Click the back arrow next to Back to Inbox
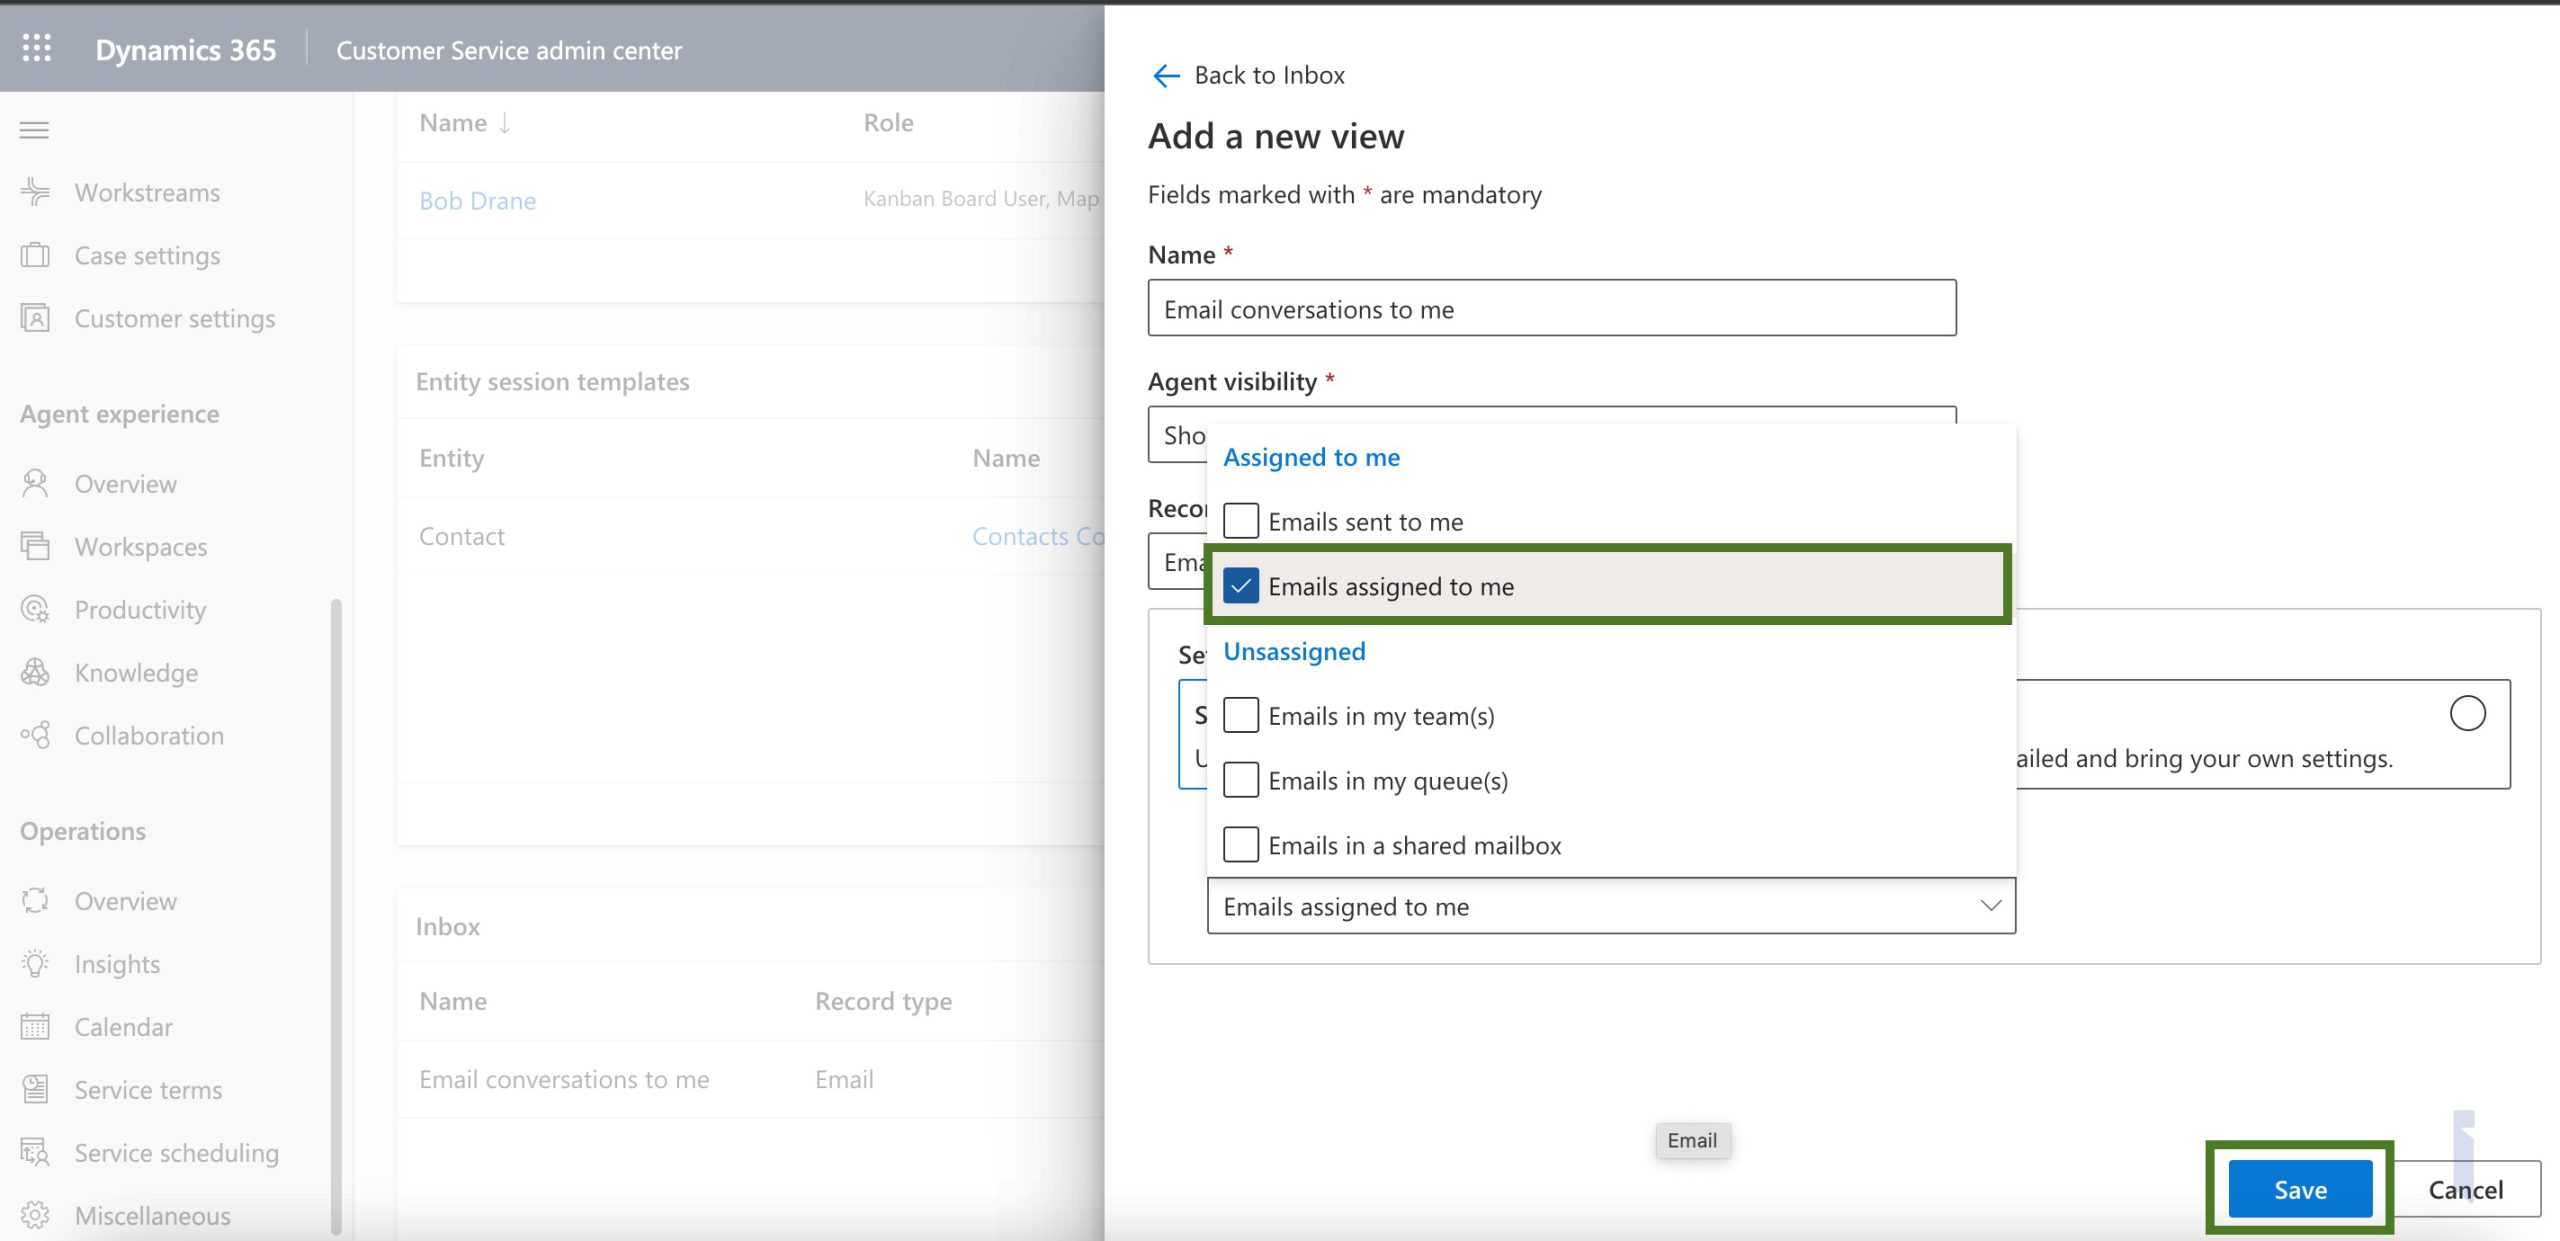This screenshot has width=2560, height=1241. pyautogui.click(x=1166, y=75)
